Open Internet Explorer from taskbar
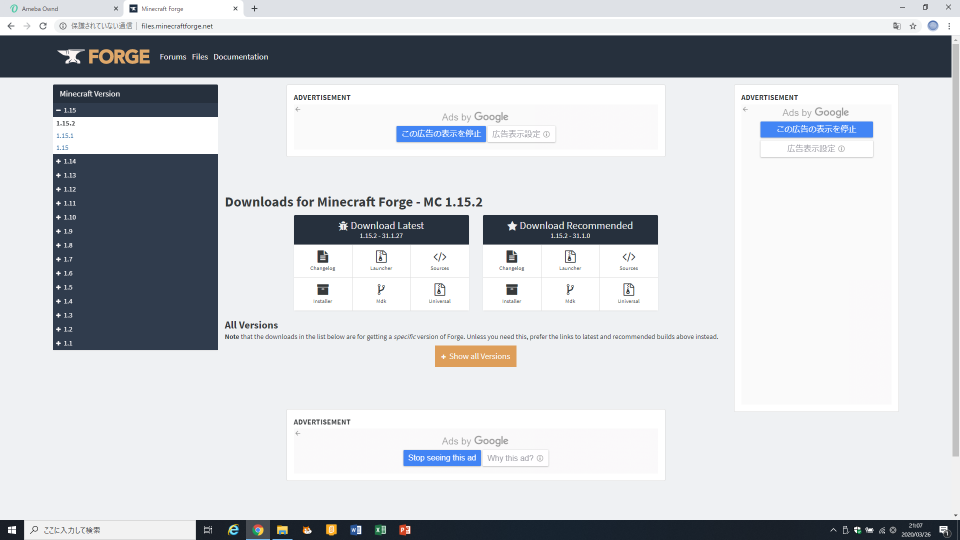 [233, 530]
